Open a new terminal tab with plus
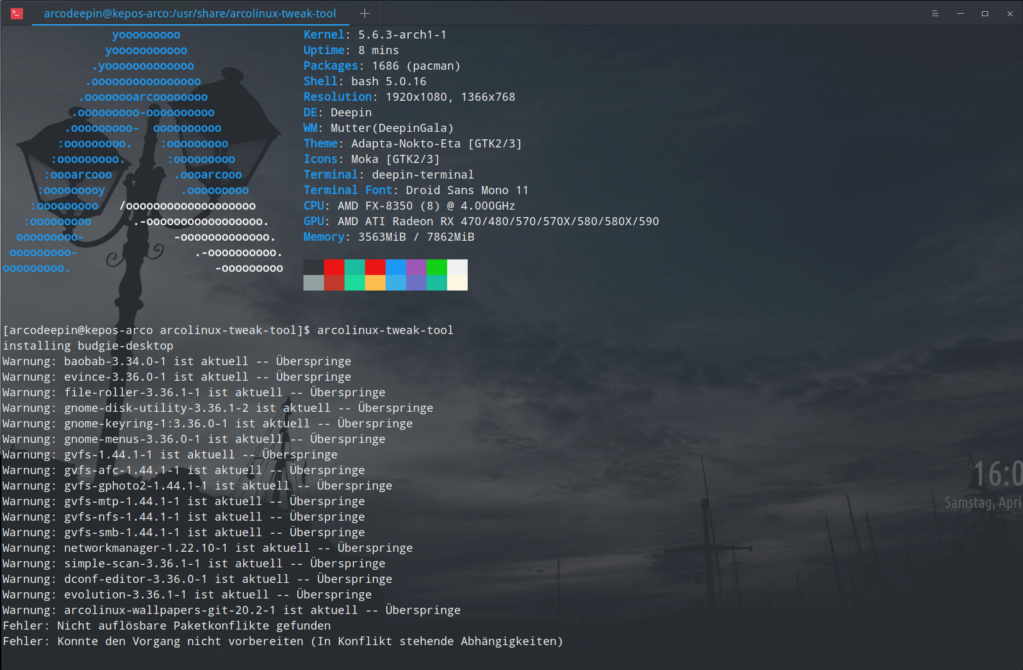Screen dimensions: 1023x670 coord(365,13)
